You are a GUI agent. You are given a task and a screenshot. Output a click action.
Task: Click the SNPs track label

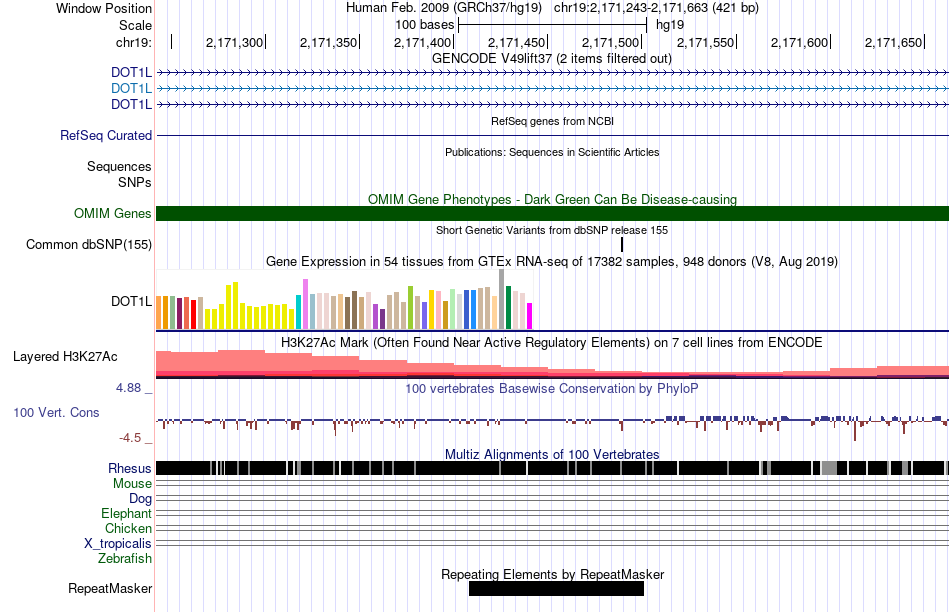(x=135, y=182)
